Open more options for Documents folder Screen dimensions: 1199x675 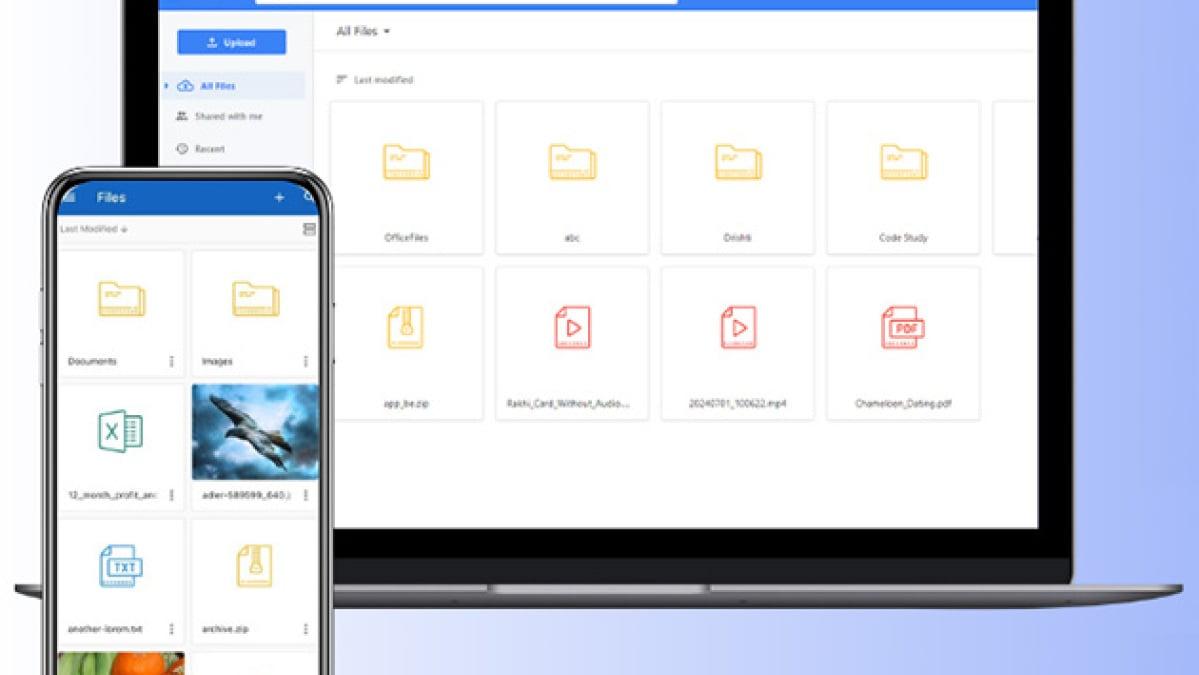click(x=171, y=362)
